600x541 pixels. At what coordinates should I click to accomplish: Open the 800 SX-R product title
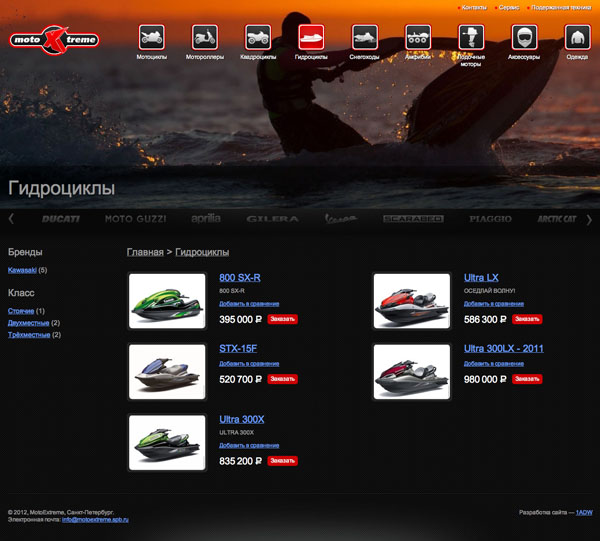240,278
